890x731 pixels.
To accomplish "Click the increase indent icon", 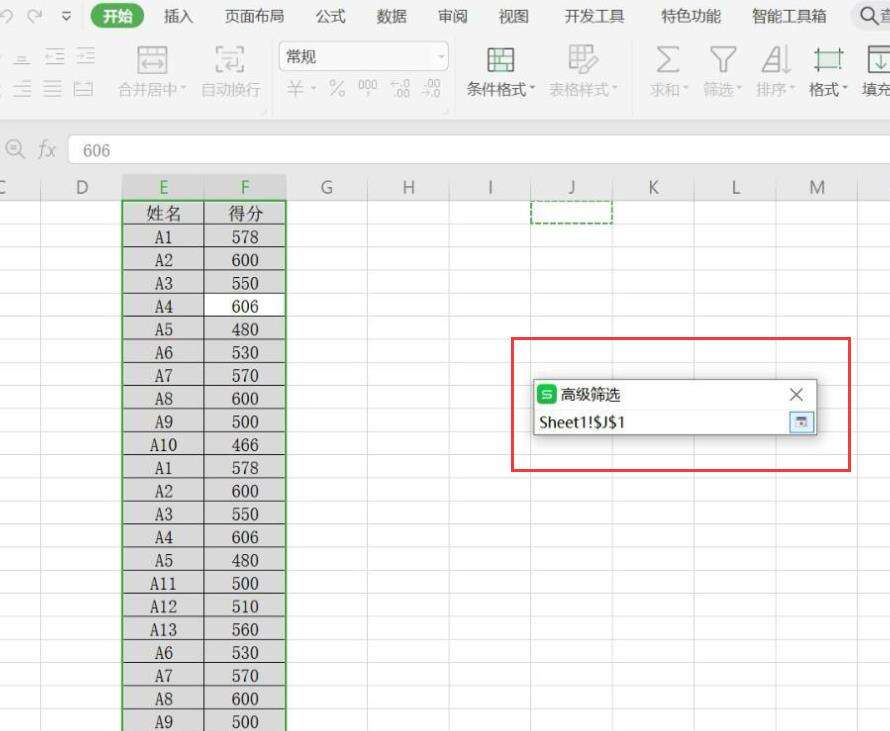I will coord(86,57).
